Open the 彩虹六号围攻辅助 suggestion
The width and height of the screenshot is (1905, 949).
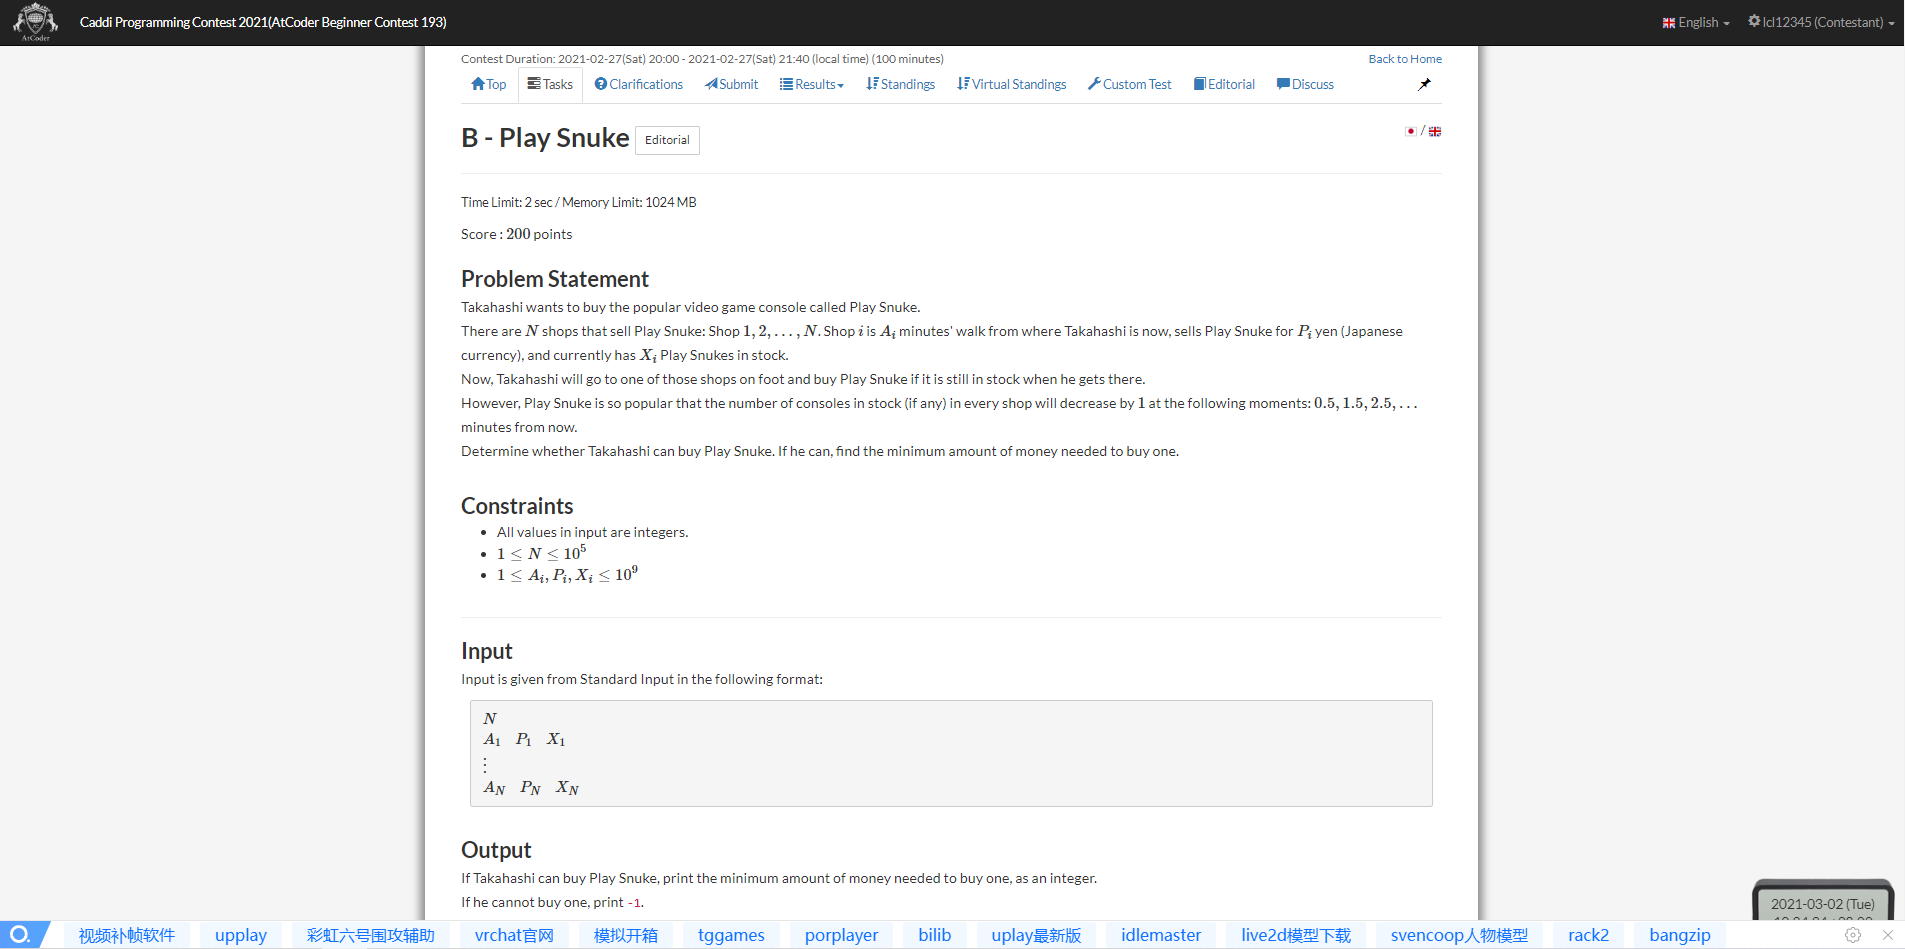pos(371,935)
